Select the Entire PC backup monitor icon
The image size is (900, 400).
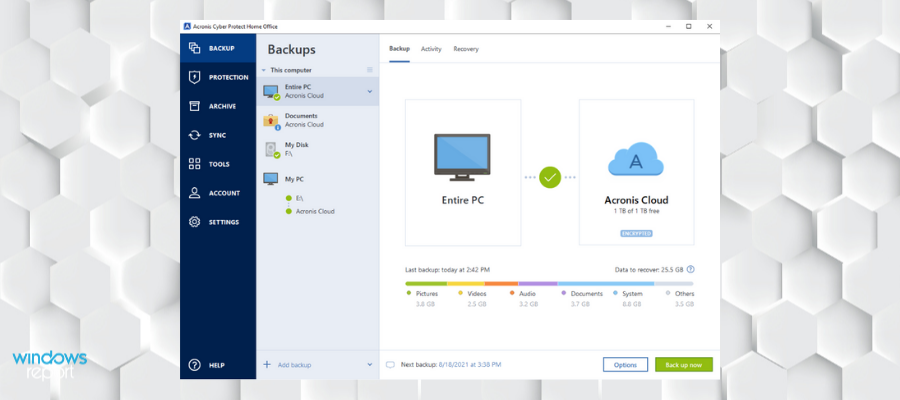pos(271,92)
